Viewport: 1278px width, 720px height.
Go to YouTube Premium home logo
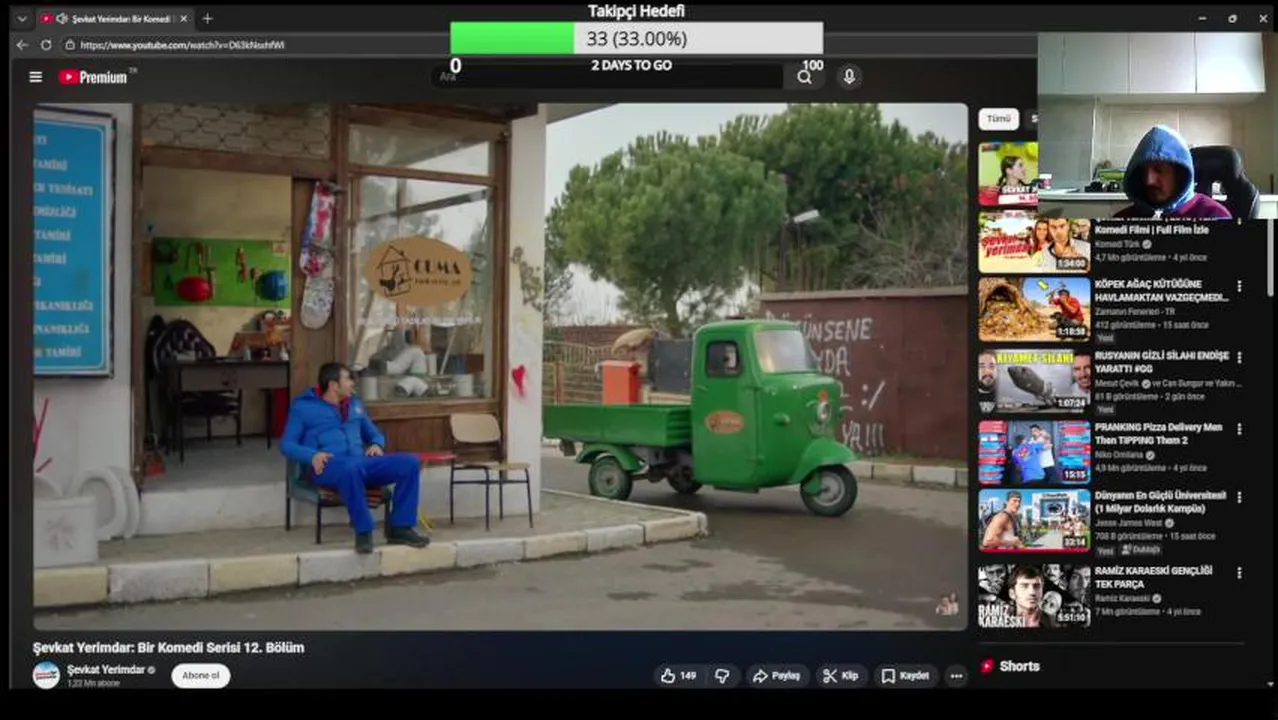point(95,77)
